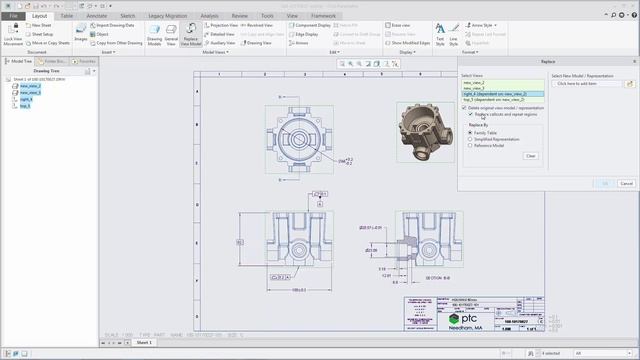Select top_5 dependent view in list
The height and width of the screenshot is (360, 640).
coord(503,100)
